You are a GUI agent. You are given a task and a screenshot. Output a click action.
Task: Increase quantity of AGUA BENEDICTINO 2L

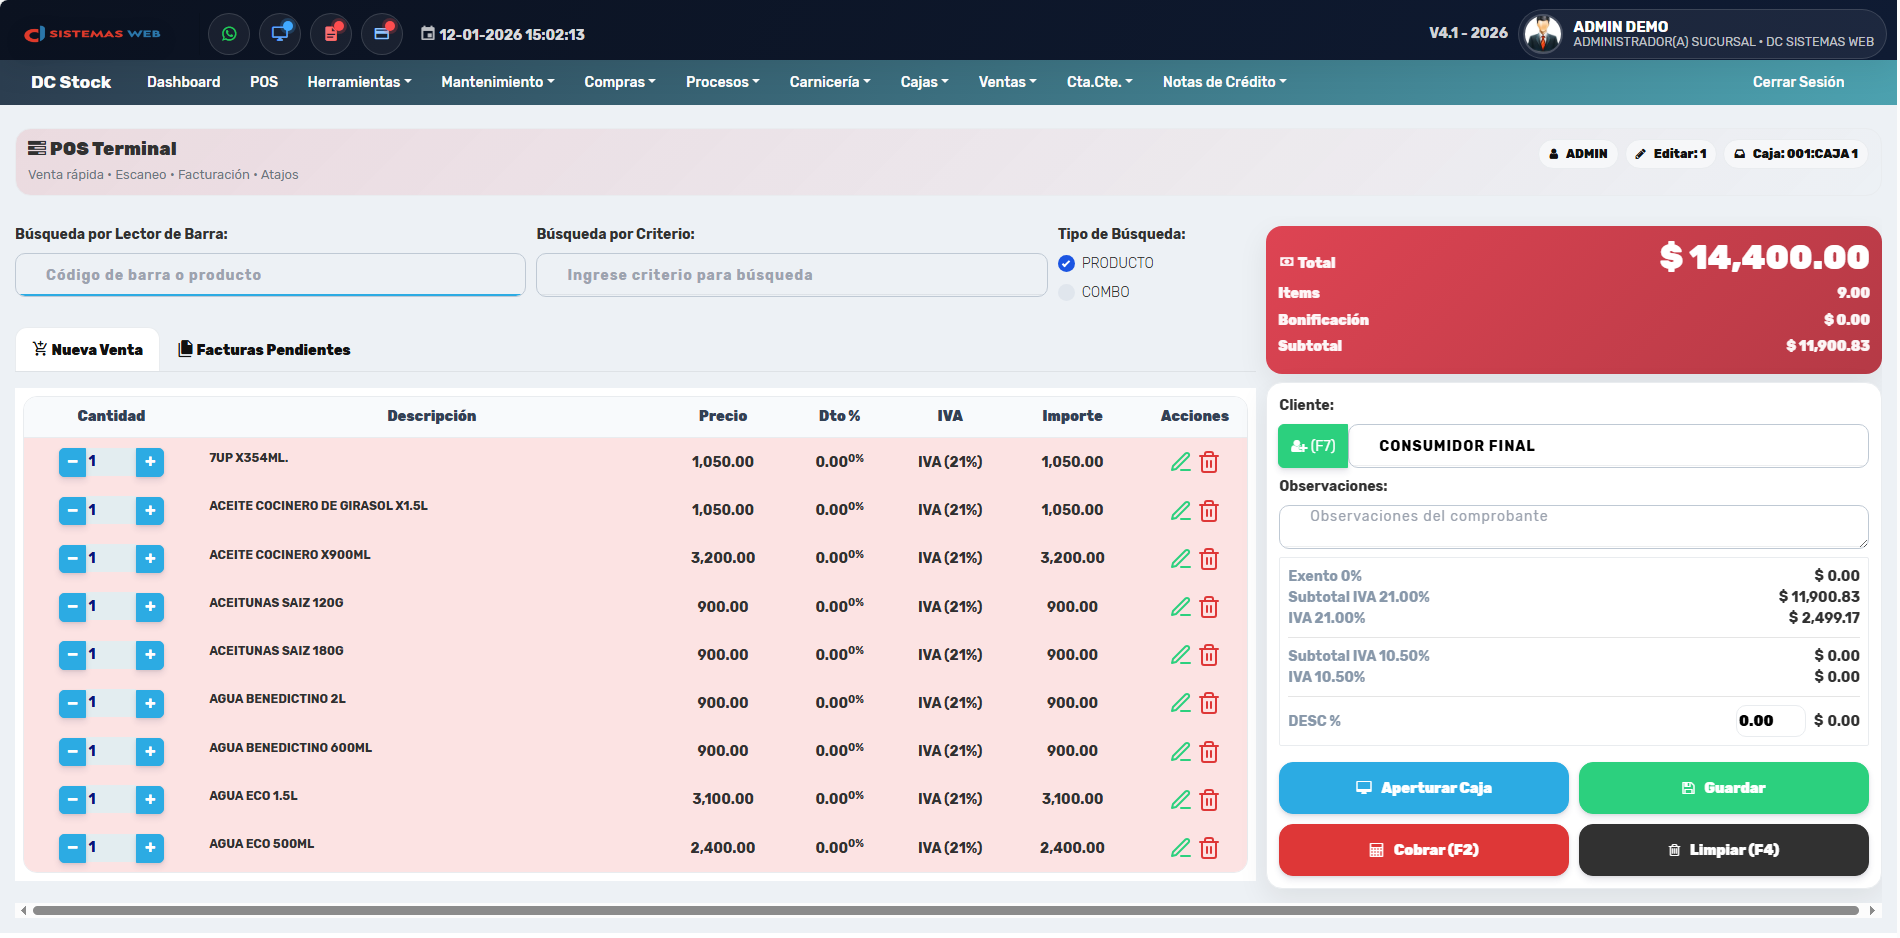150,703
